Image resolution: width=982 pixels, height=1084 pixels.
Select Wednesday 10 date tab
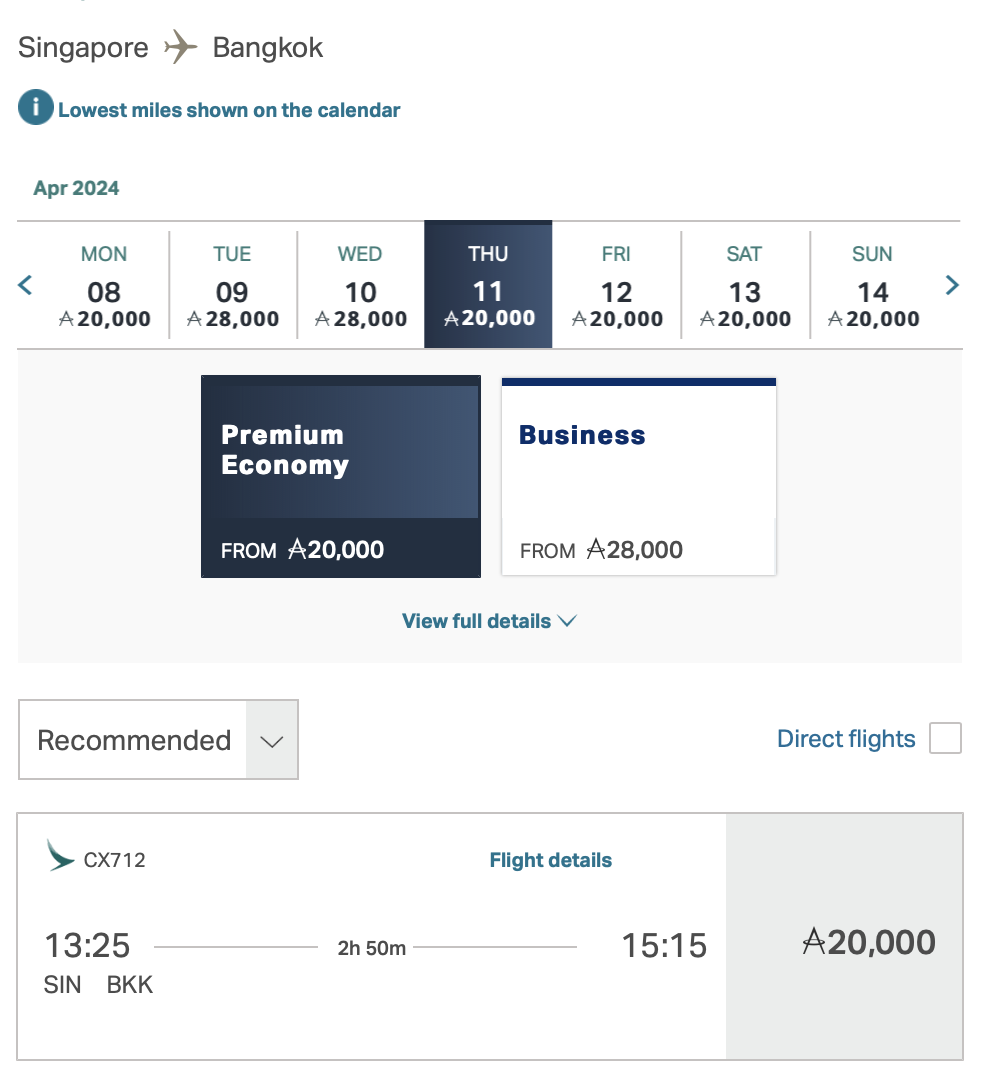(360, 287)
